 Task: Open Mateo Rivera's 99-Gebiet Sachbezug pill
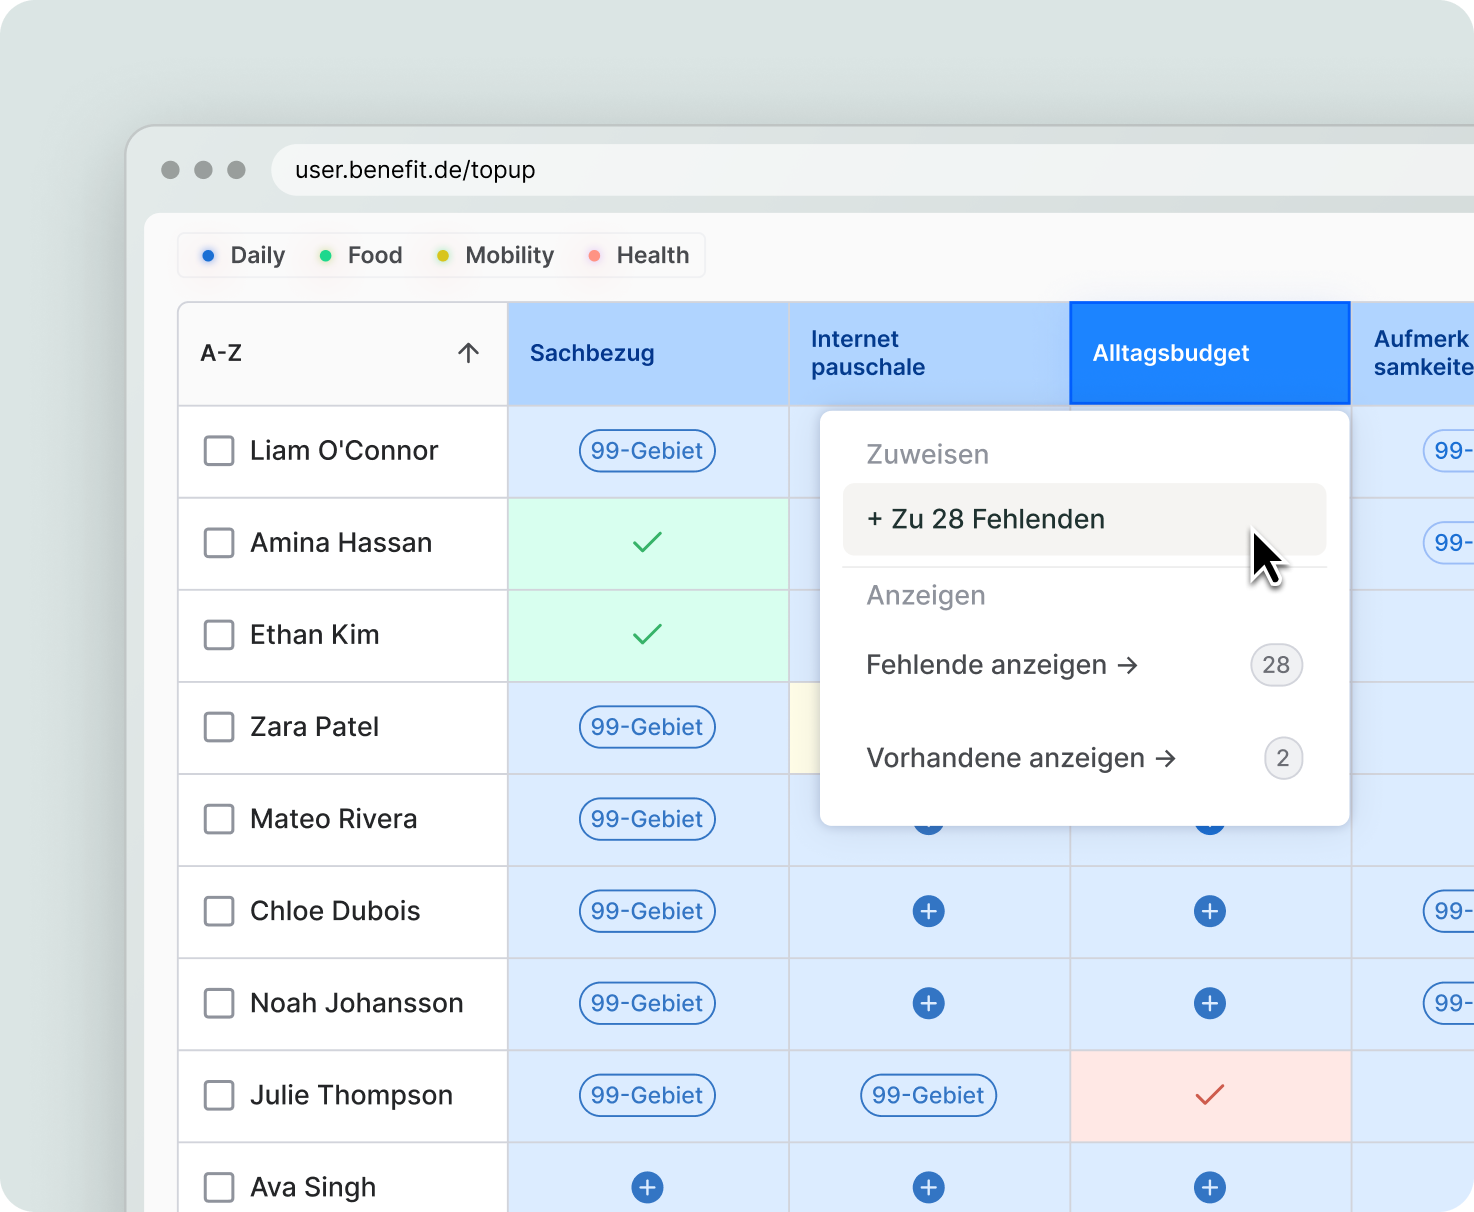tap(647, 819)
